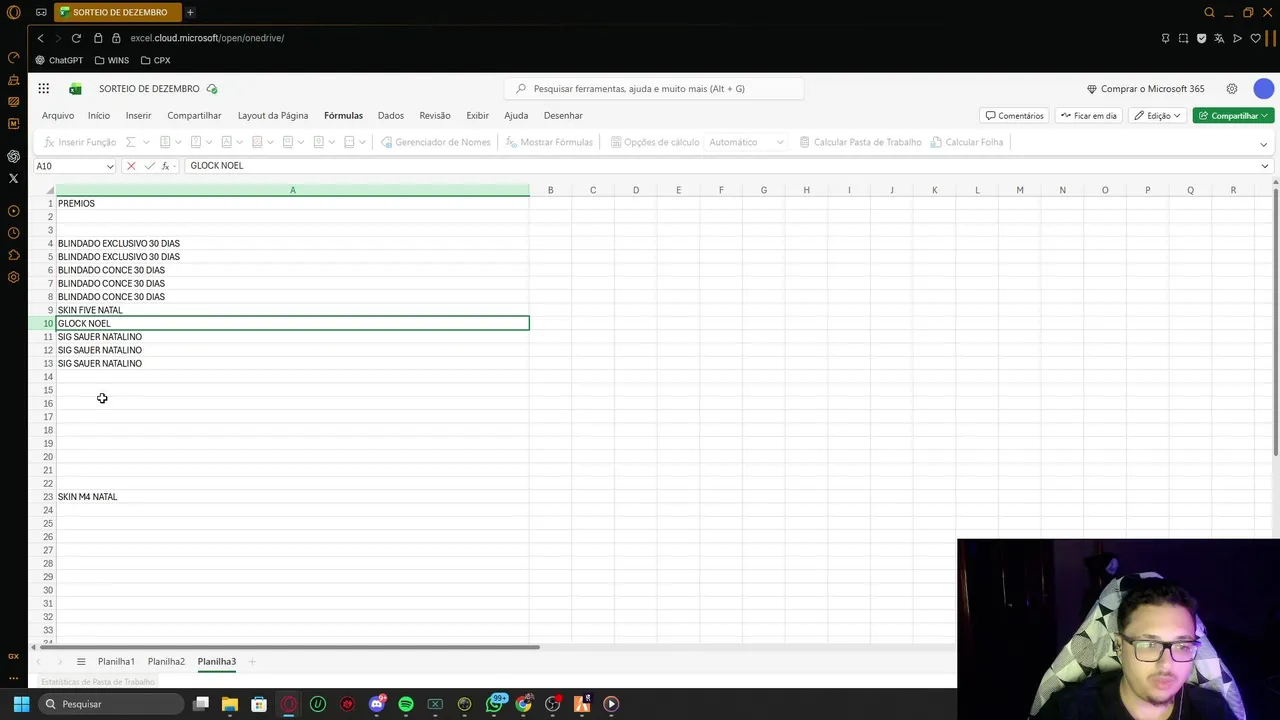Open X (Twitter) in Opera sidebar
The height and width of the screenshot is (720, 1280).
click(x=13, y=178)
